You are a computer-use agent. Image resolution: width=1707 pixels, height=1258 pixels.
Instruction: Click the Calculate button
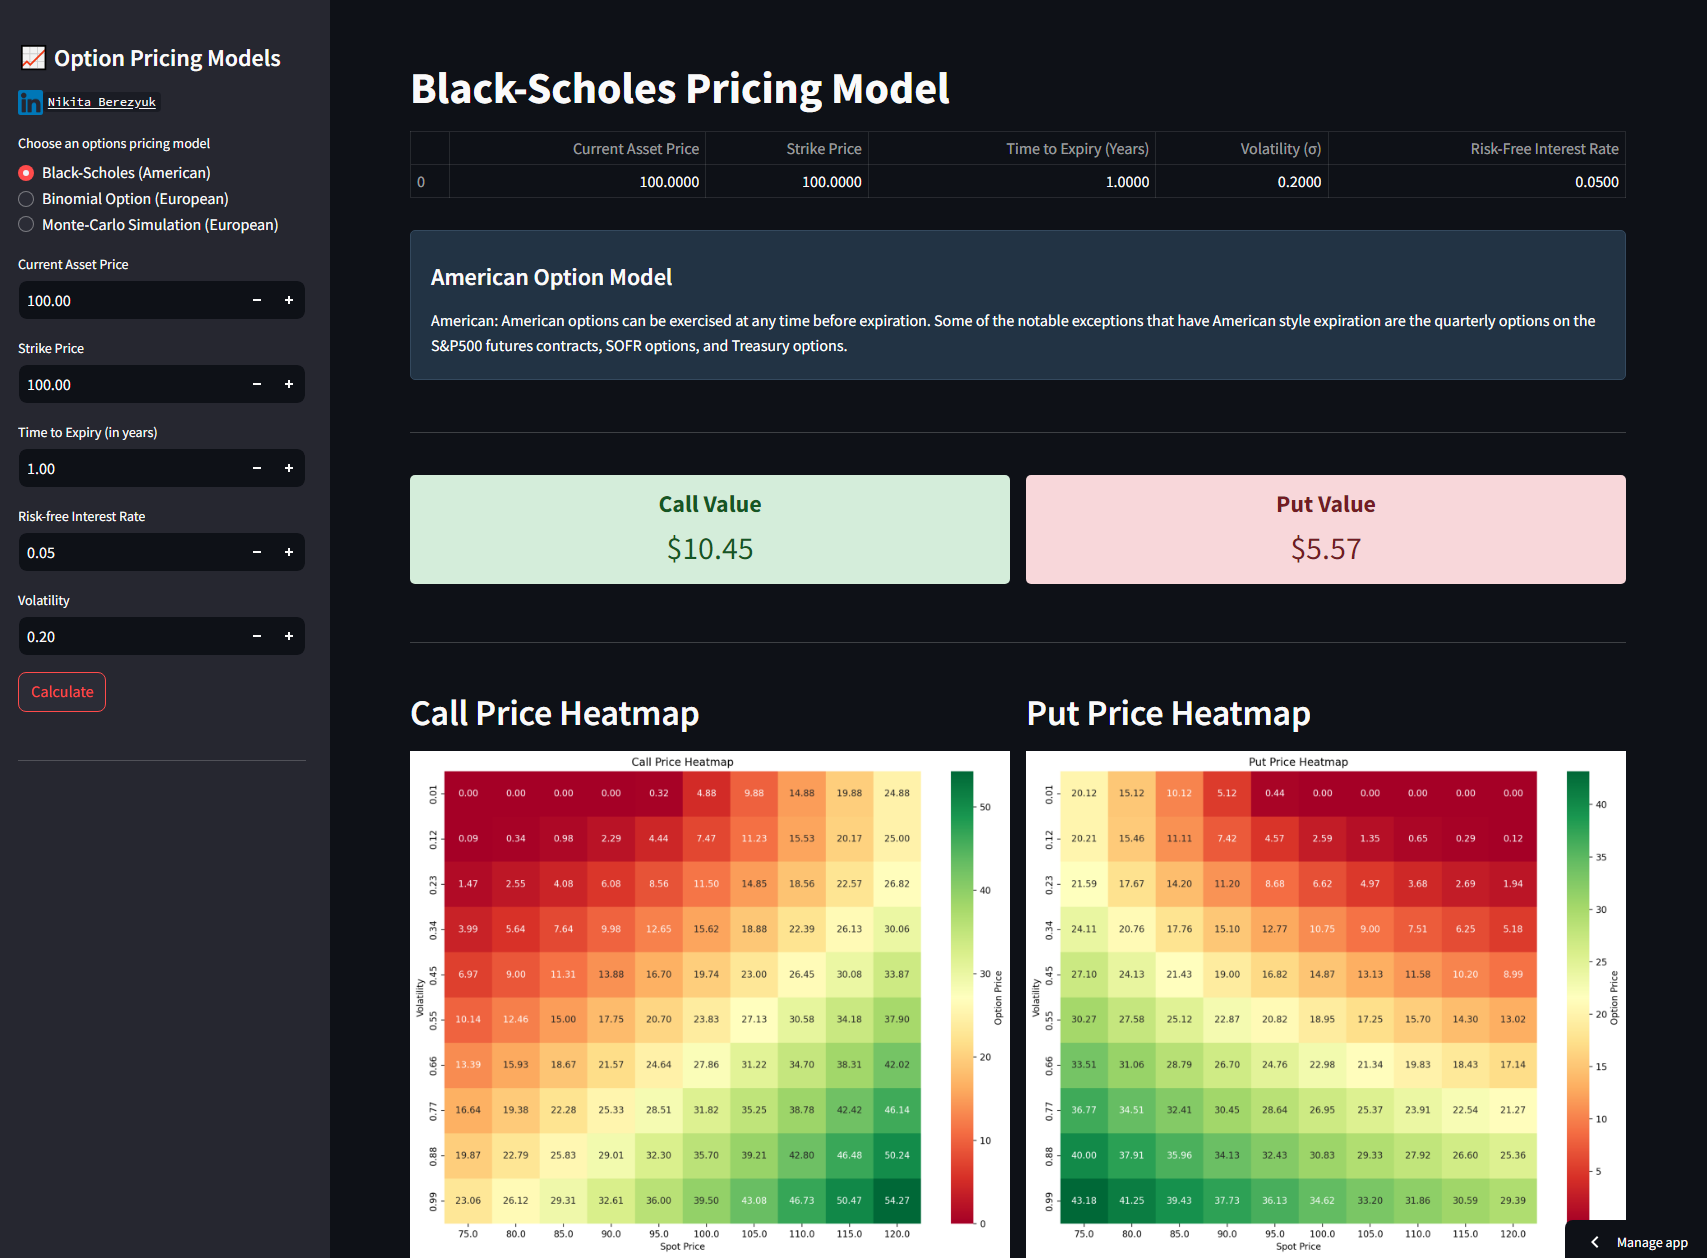click(61, 691)
